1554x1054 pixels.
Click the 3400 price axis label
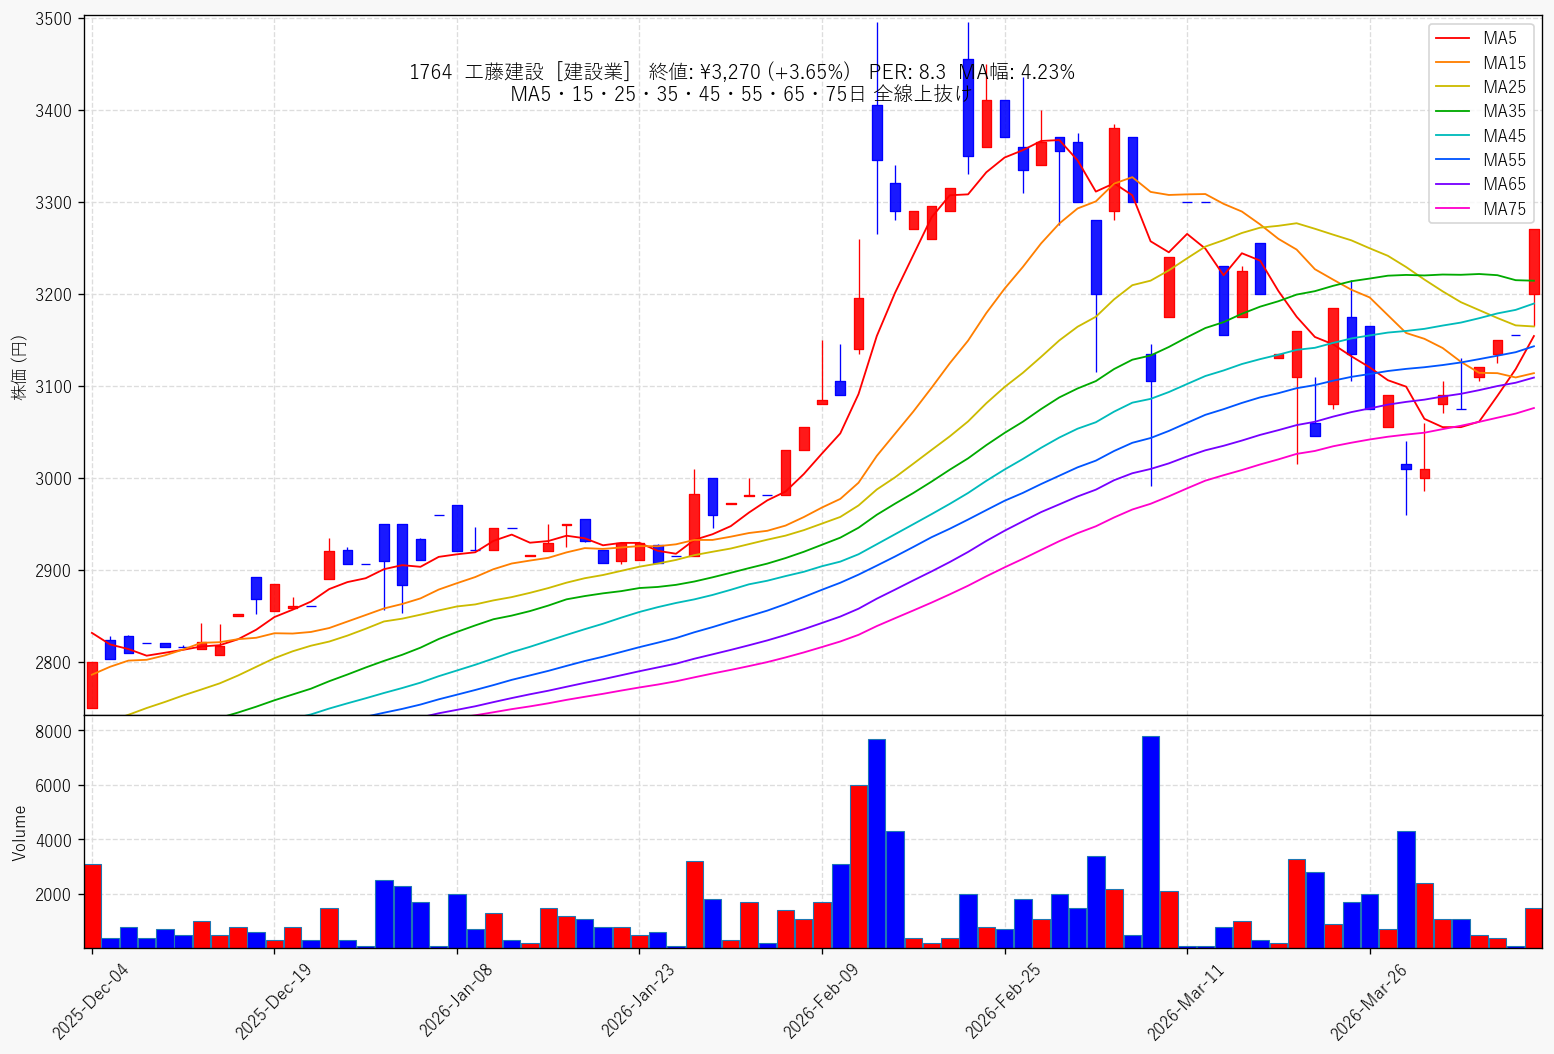[x=53, y=111]
